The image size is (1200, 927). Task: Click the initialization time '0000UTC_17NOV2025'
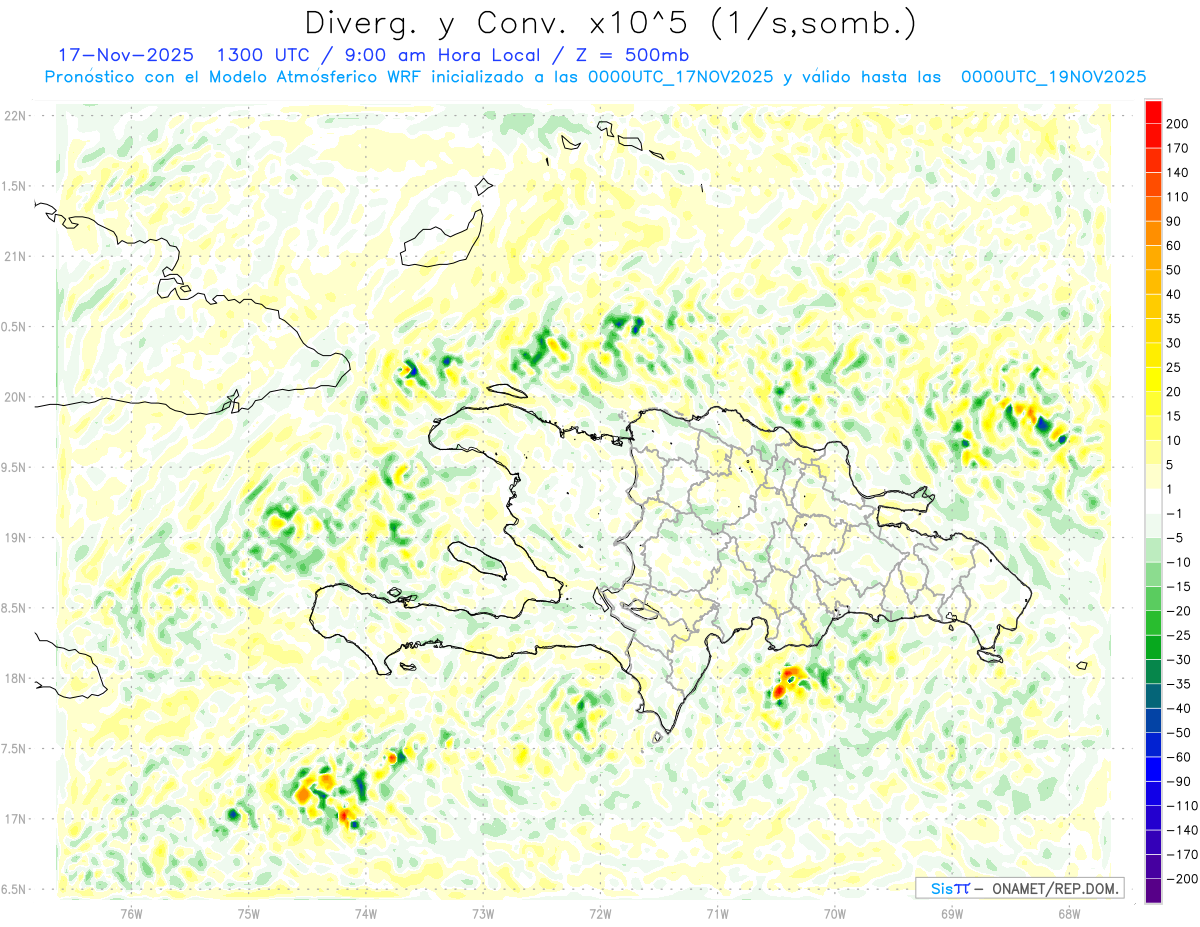pos(681,77)
